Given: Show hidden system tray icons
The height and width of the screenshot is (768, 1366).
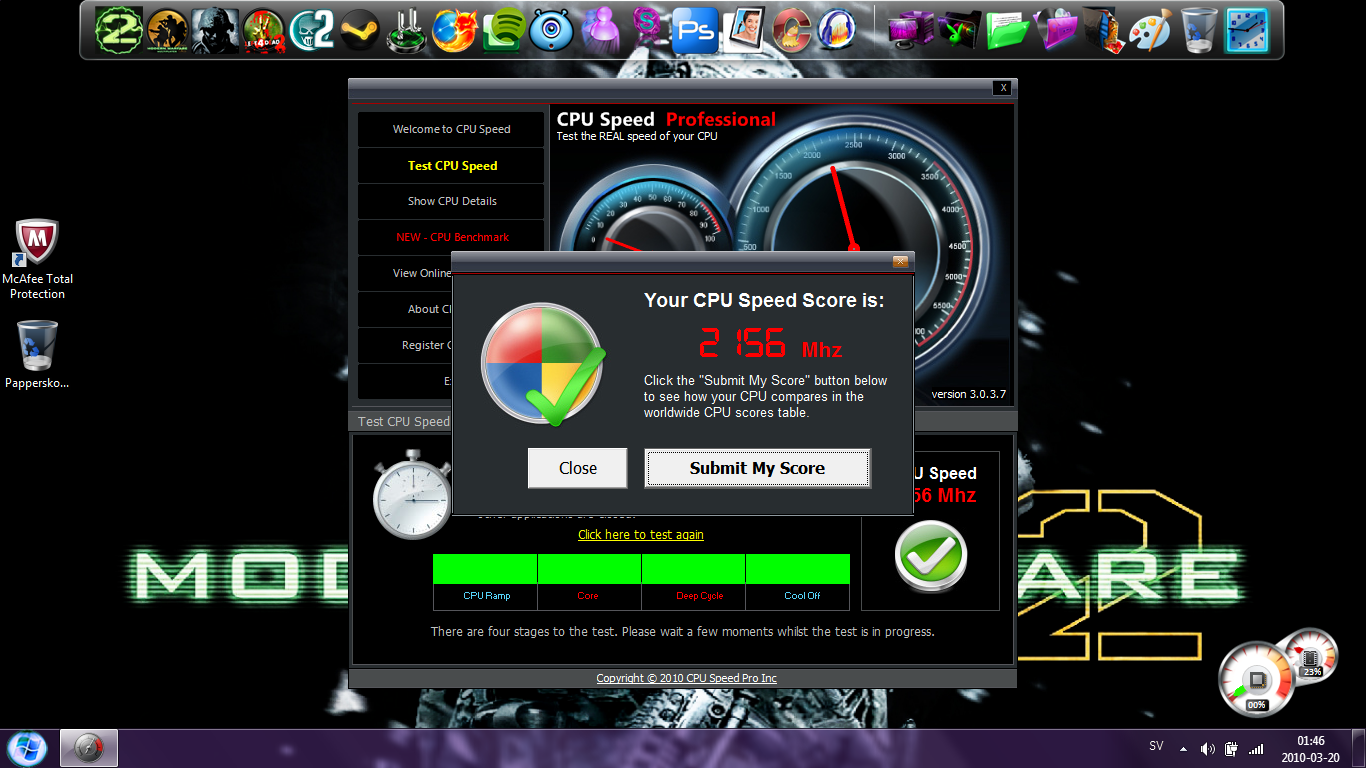Looking at the screenshot, I should click(1183, 748).
